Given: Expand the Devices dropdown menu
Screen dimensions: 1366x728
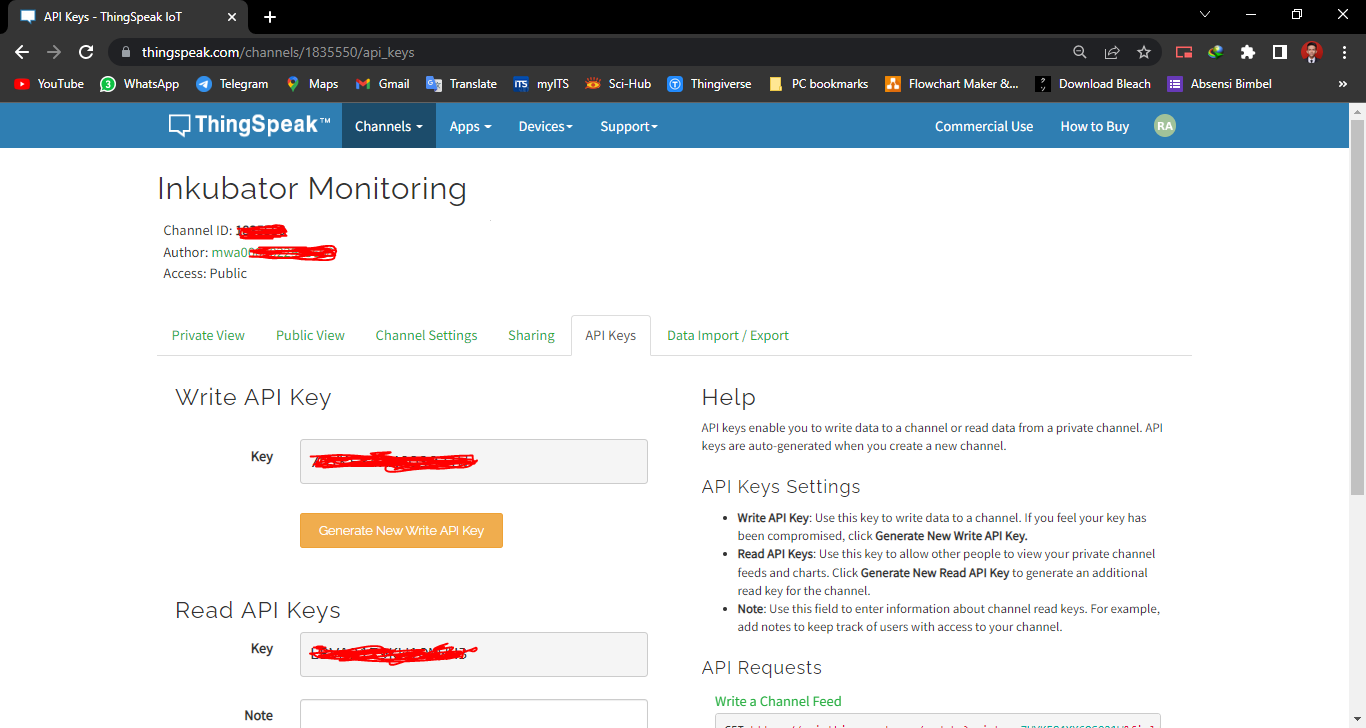Looking at the screenshot, I should point(545,126).
